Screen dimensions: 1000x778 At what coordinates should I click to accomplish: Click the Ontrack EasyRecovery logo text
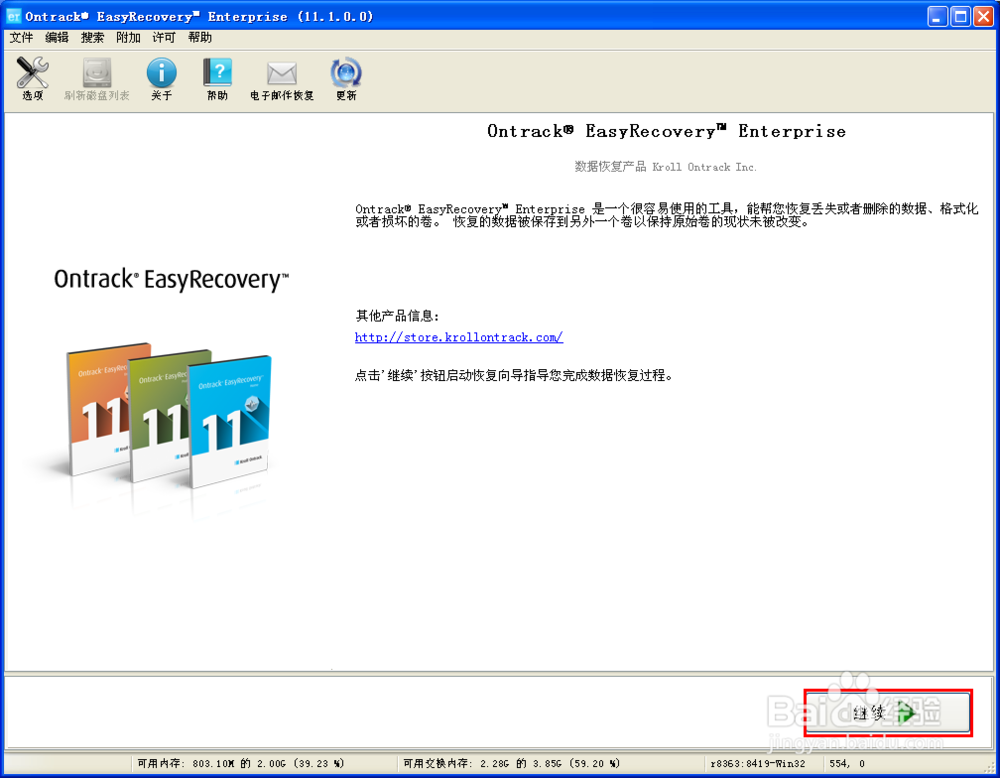pos(171,279)
